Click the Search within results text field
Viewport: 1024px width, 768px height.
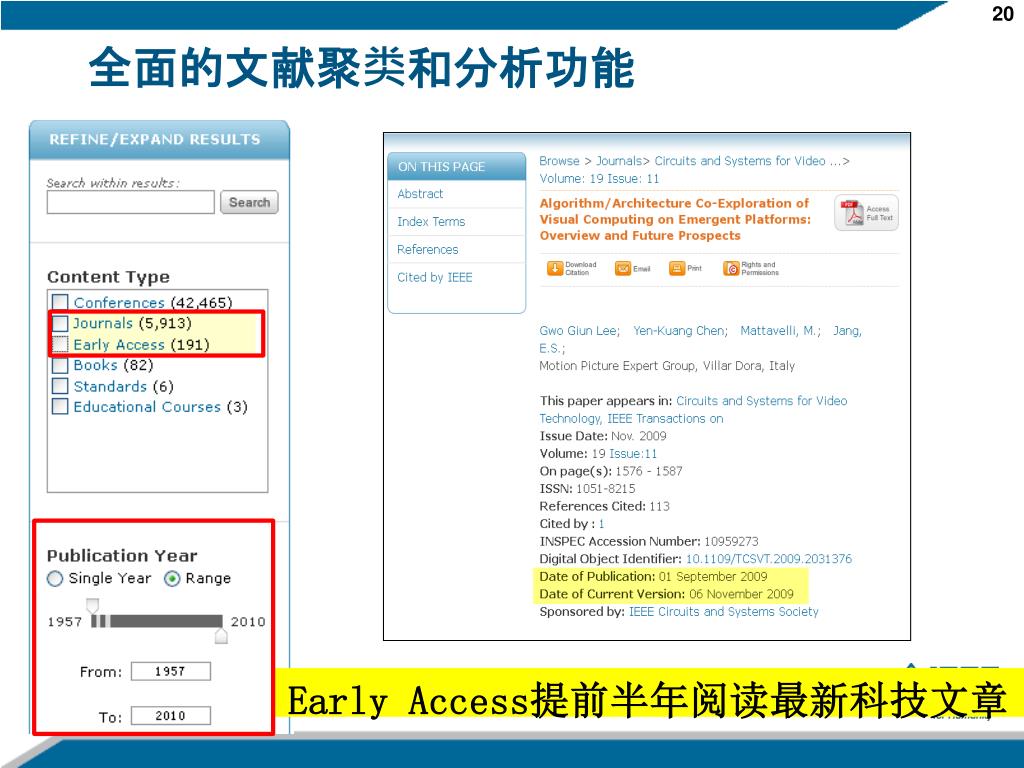(131, 202)
